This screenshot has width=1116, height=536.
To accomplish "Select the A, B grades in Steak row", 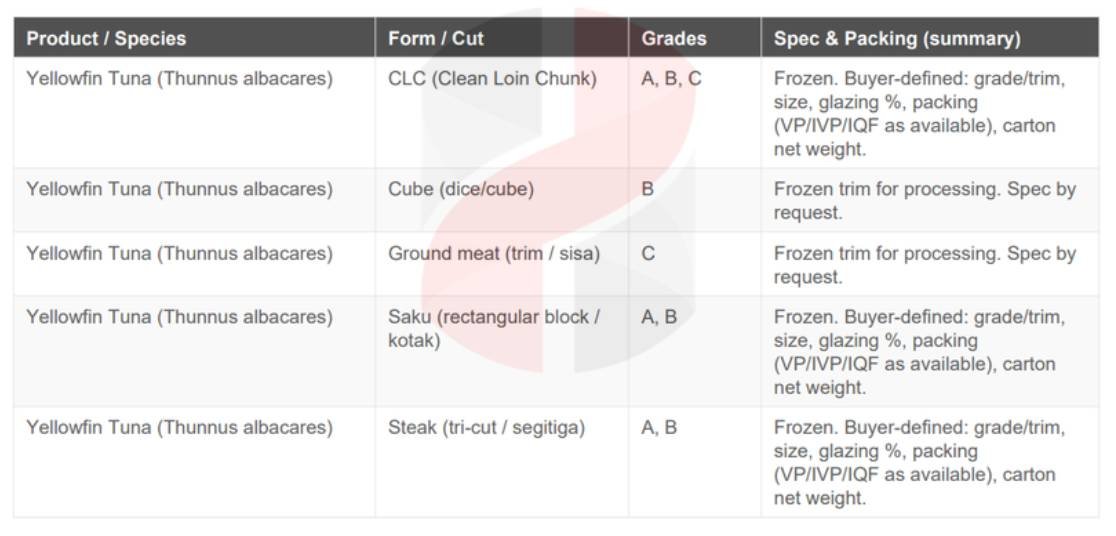I will [659, 427].
